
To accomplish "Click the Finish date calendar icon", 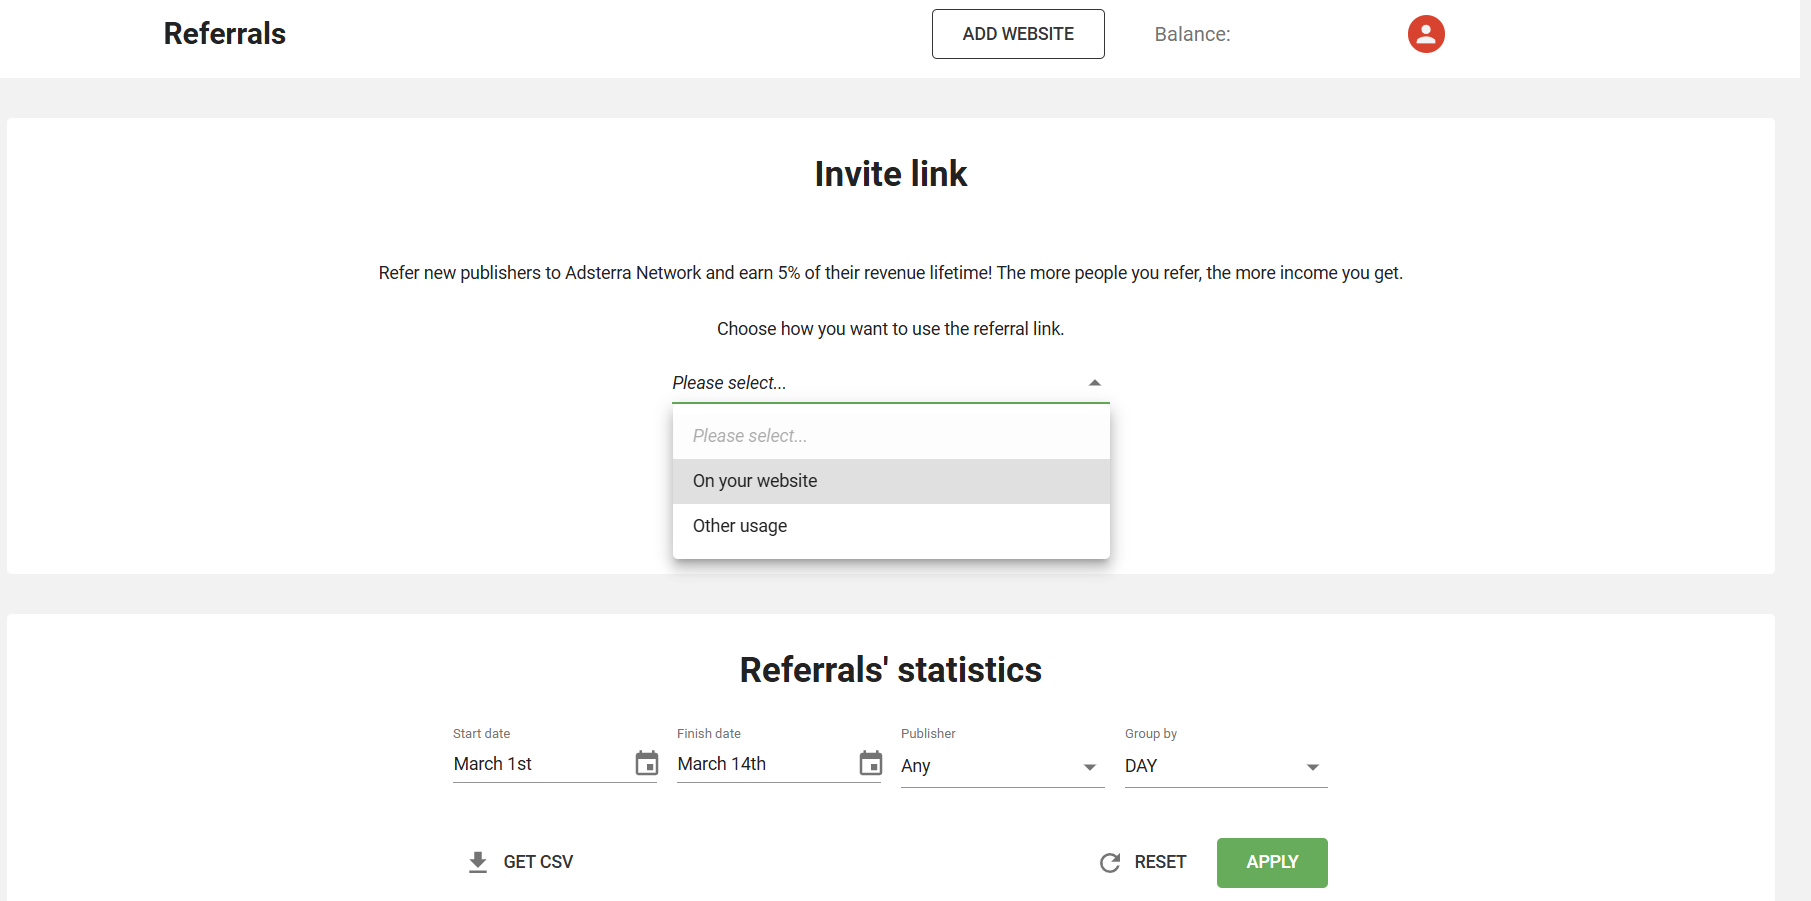I will [871, 764].
